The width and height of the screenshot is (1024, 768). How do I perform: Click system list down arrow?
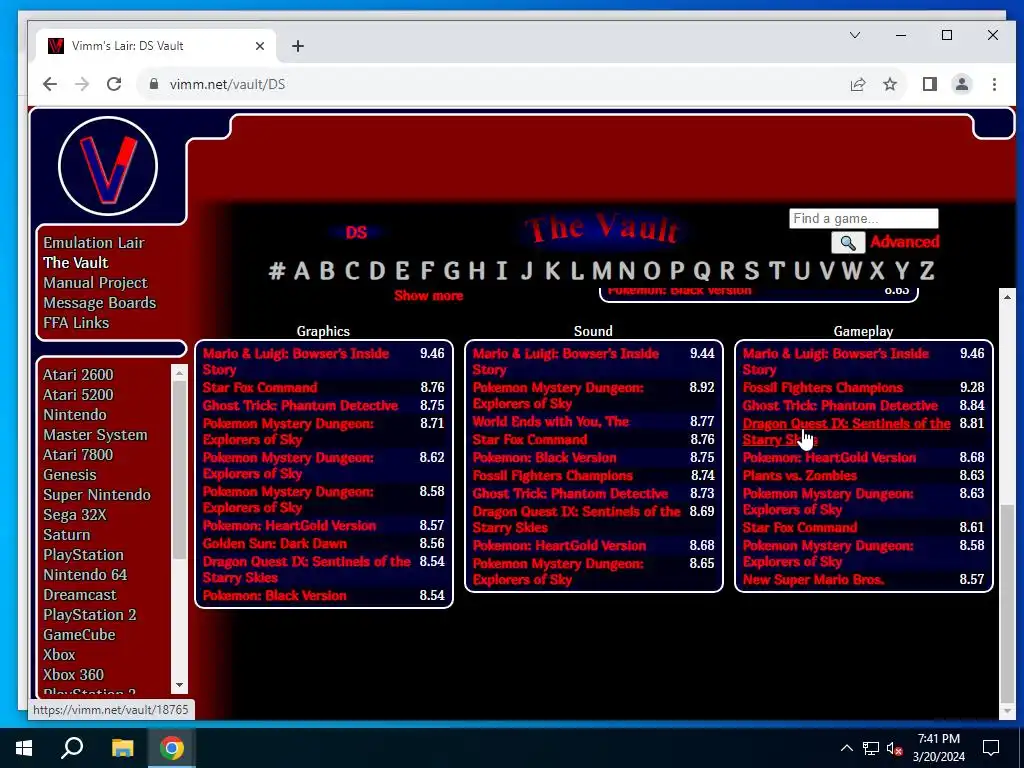[x=179, y=685]
